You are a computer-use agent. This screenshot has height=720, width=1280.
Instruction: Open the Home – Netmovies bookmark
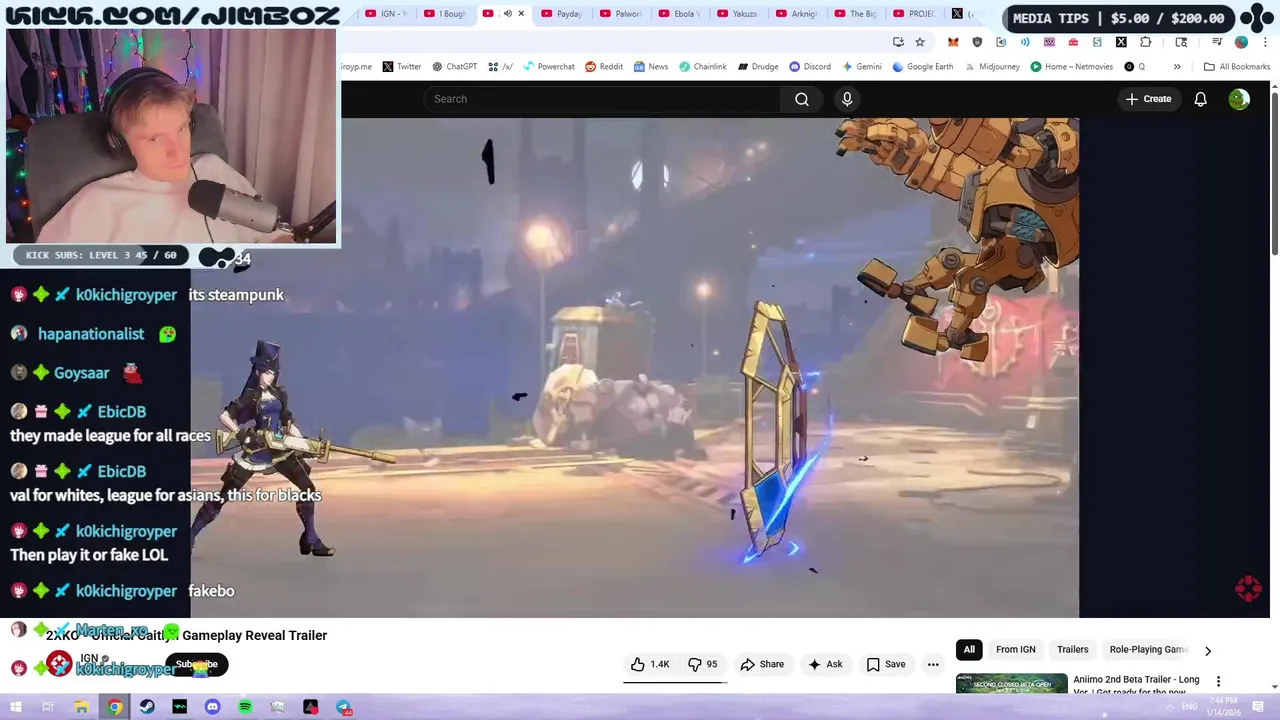click(x=1071, y=67)
